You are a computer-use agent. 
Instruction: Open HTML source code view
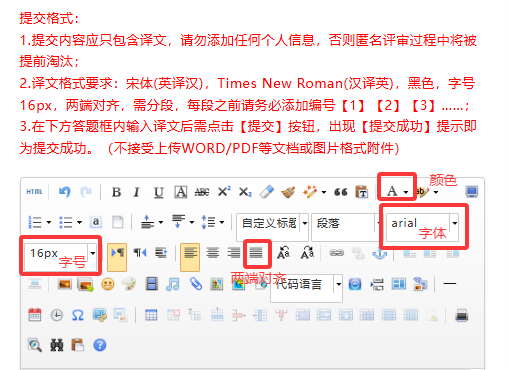(34, 192)
